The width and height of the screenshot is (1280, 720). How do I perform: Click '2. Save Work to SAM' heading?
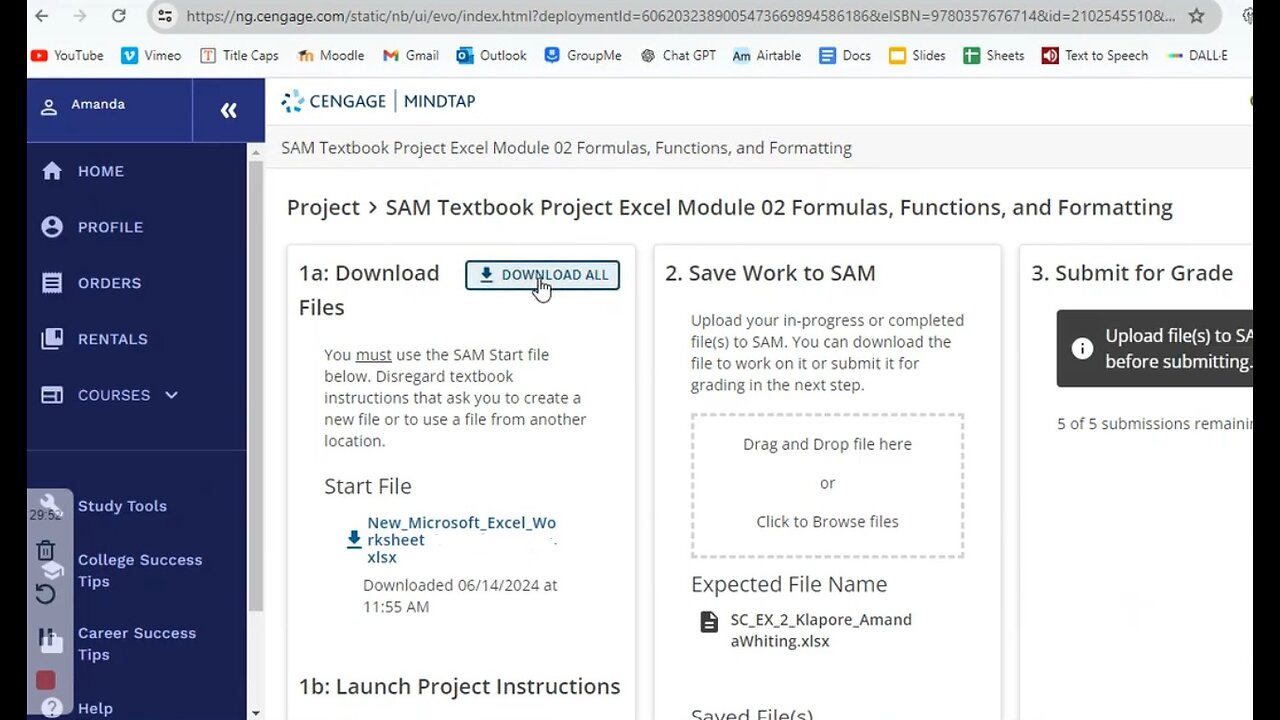(770, 273)
